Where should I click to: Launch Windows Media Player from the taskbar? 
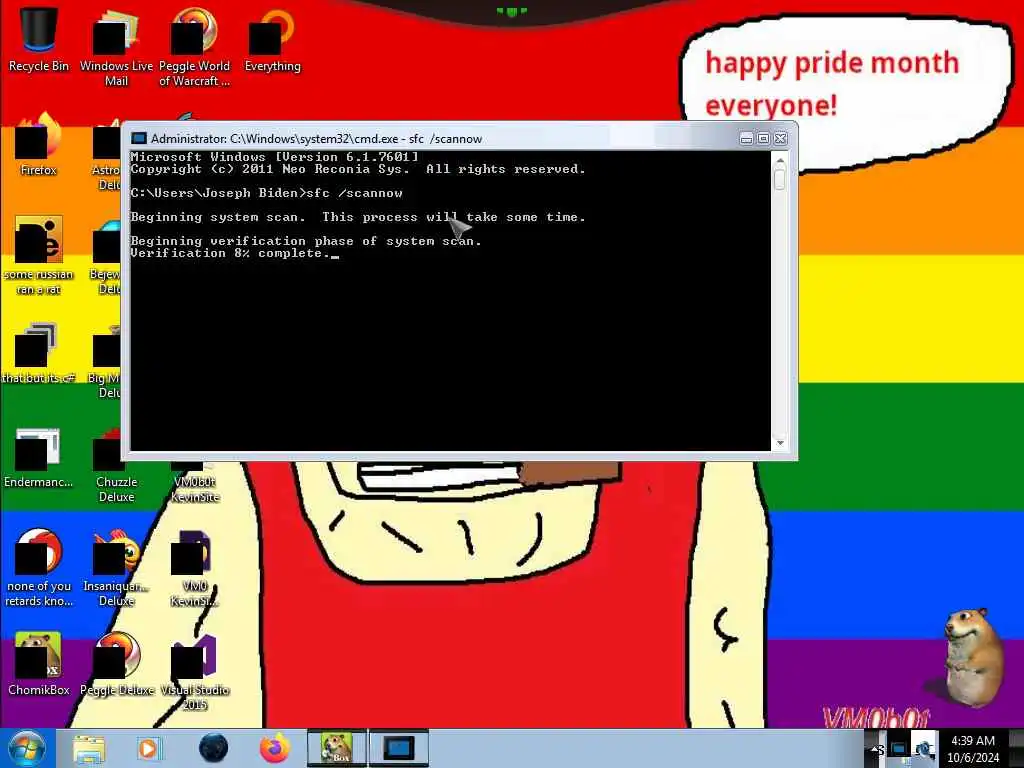(x=148, y=749)
